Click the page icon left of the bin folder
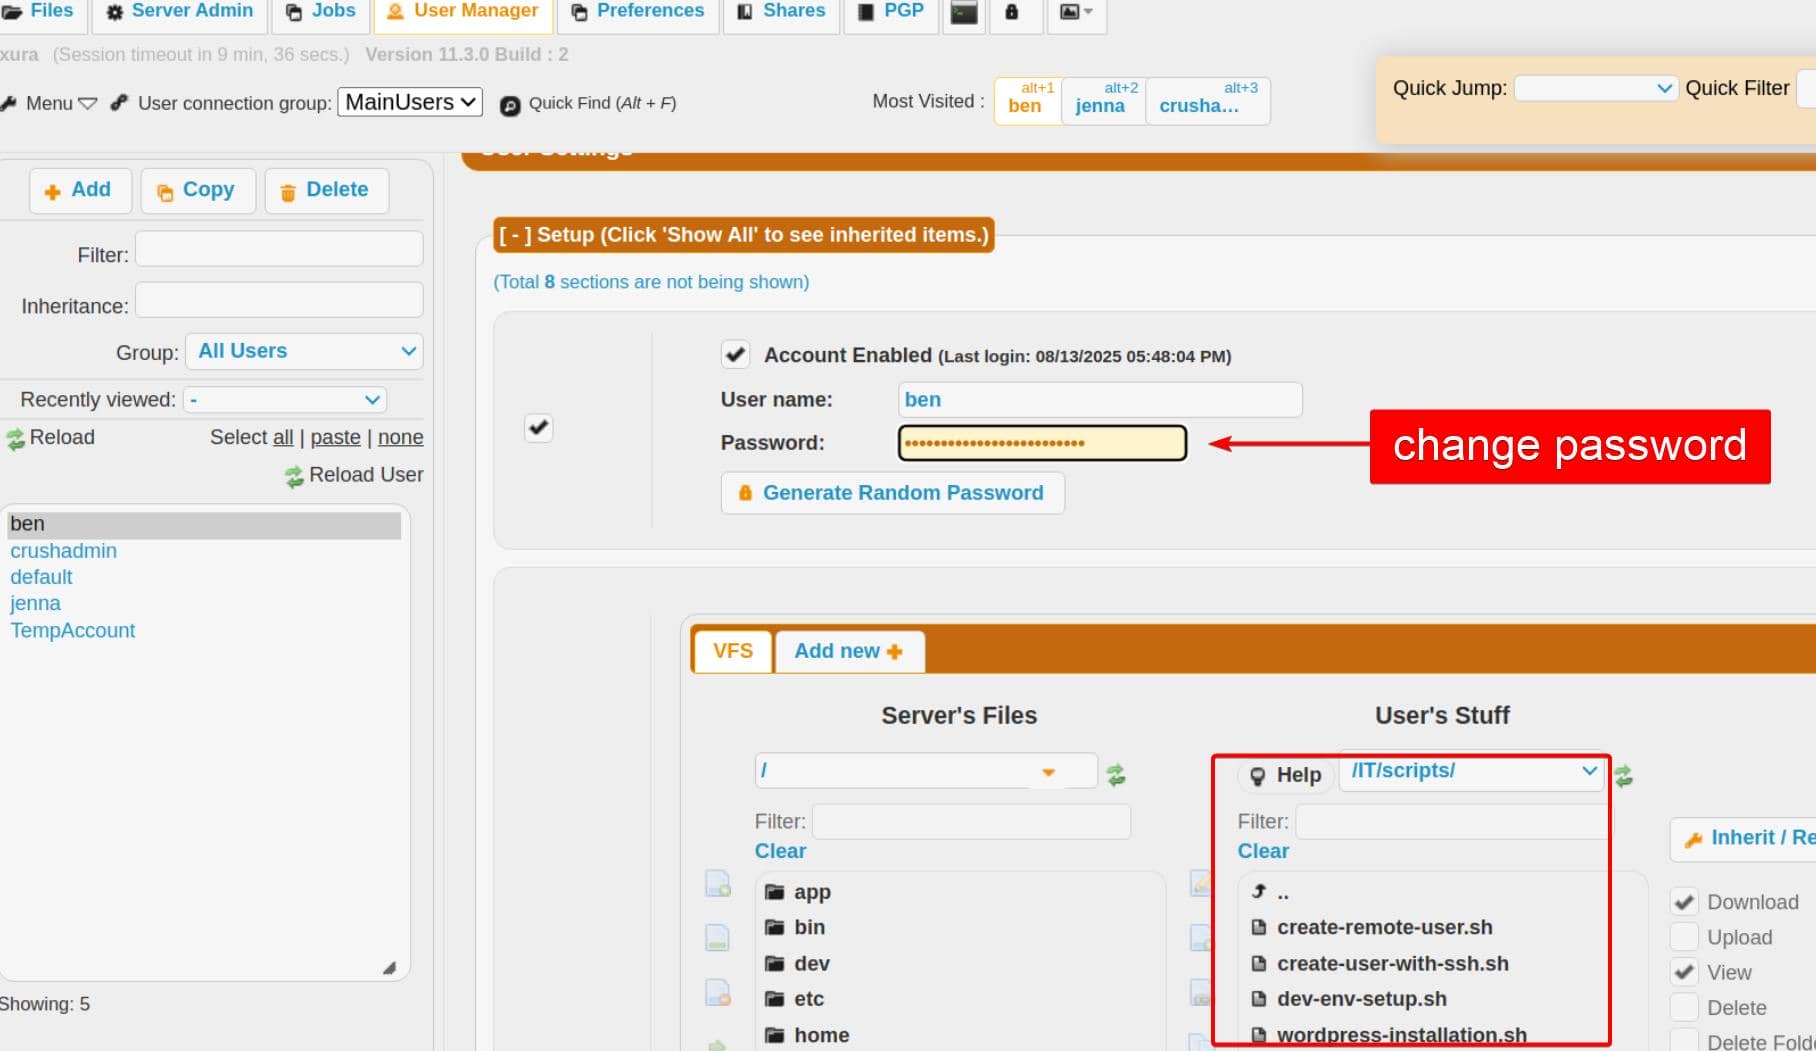 point(718,938)
